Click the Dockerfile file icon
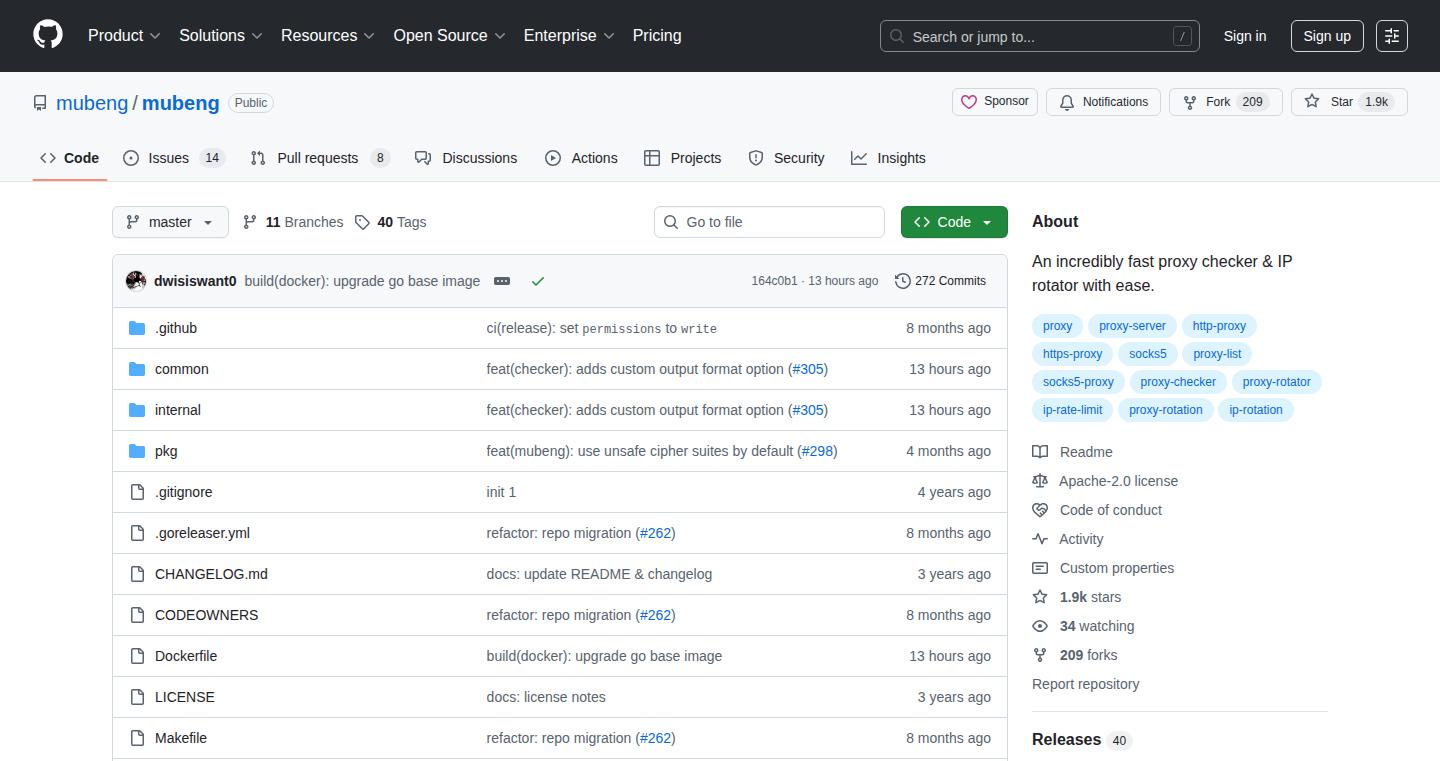 click(137, 656)
